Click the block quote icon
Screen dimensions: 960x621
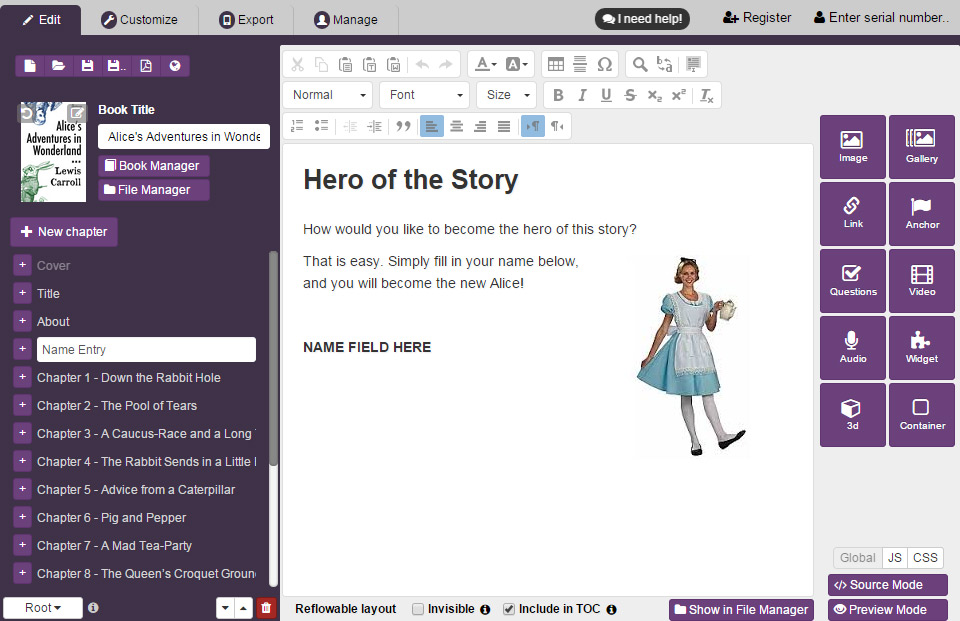[x=403, y=126]
